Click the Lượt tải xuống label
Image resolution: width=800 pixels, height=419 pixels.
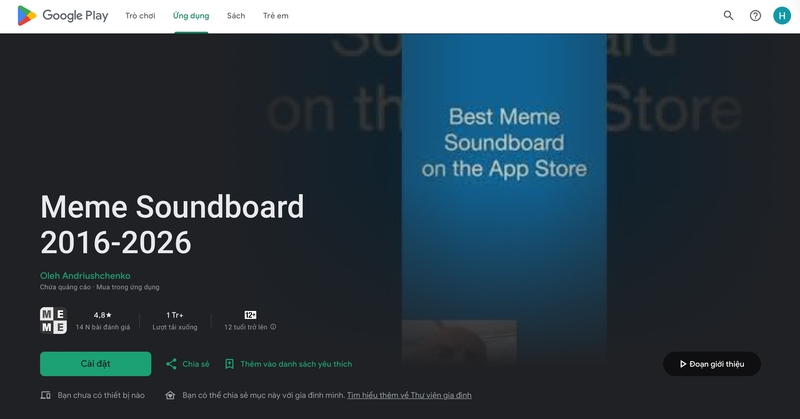(174, 327)
